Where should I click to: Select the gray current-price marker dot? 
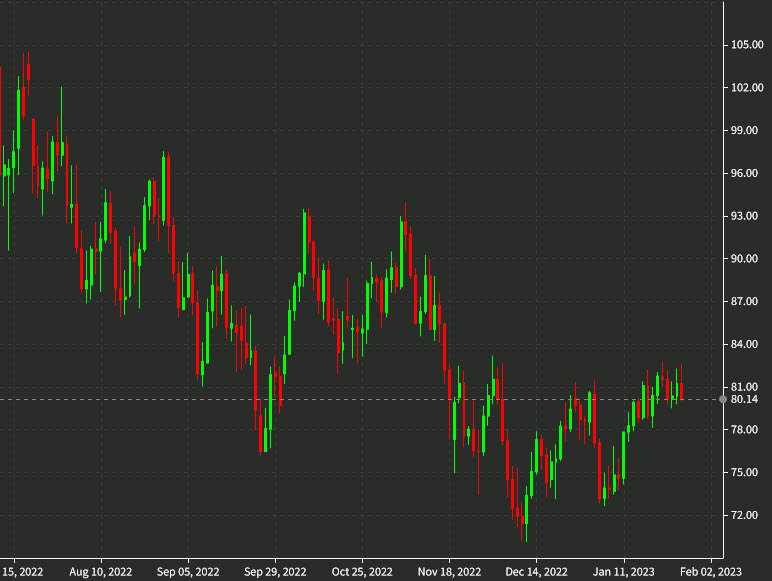(723, 399)
